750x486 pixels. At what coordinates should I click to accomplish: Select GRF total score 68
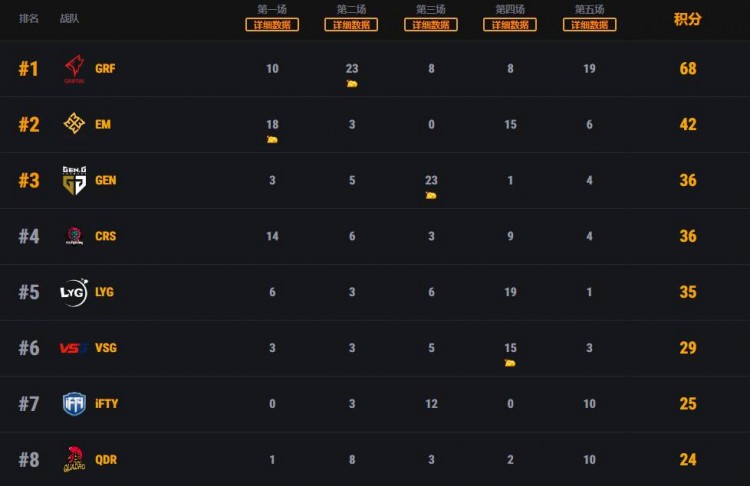point(687,69)
